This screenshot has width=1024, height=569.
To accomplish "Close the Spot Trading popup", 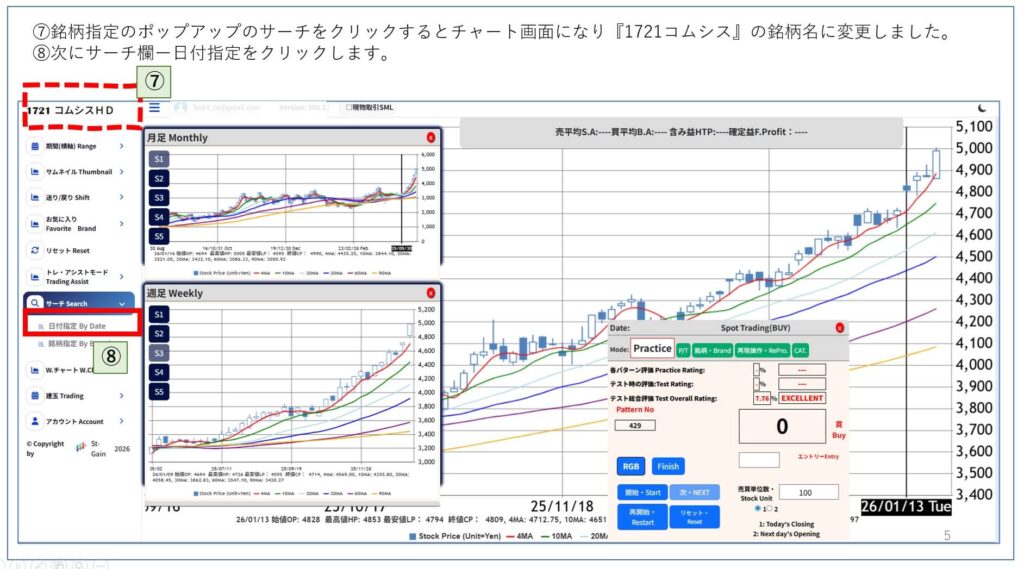I will pyautogui.click(x=839, y=328).
